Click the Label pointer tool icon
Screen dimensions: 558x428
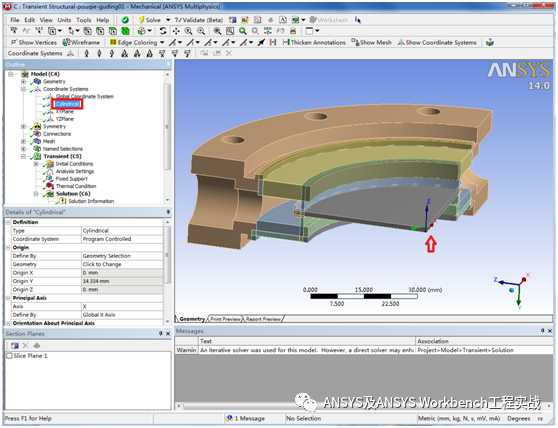point(14,31)
